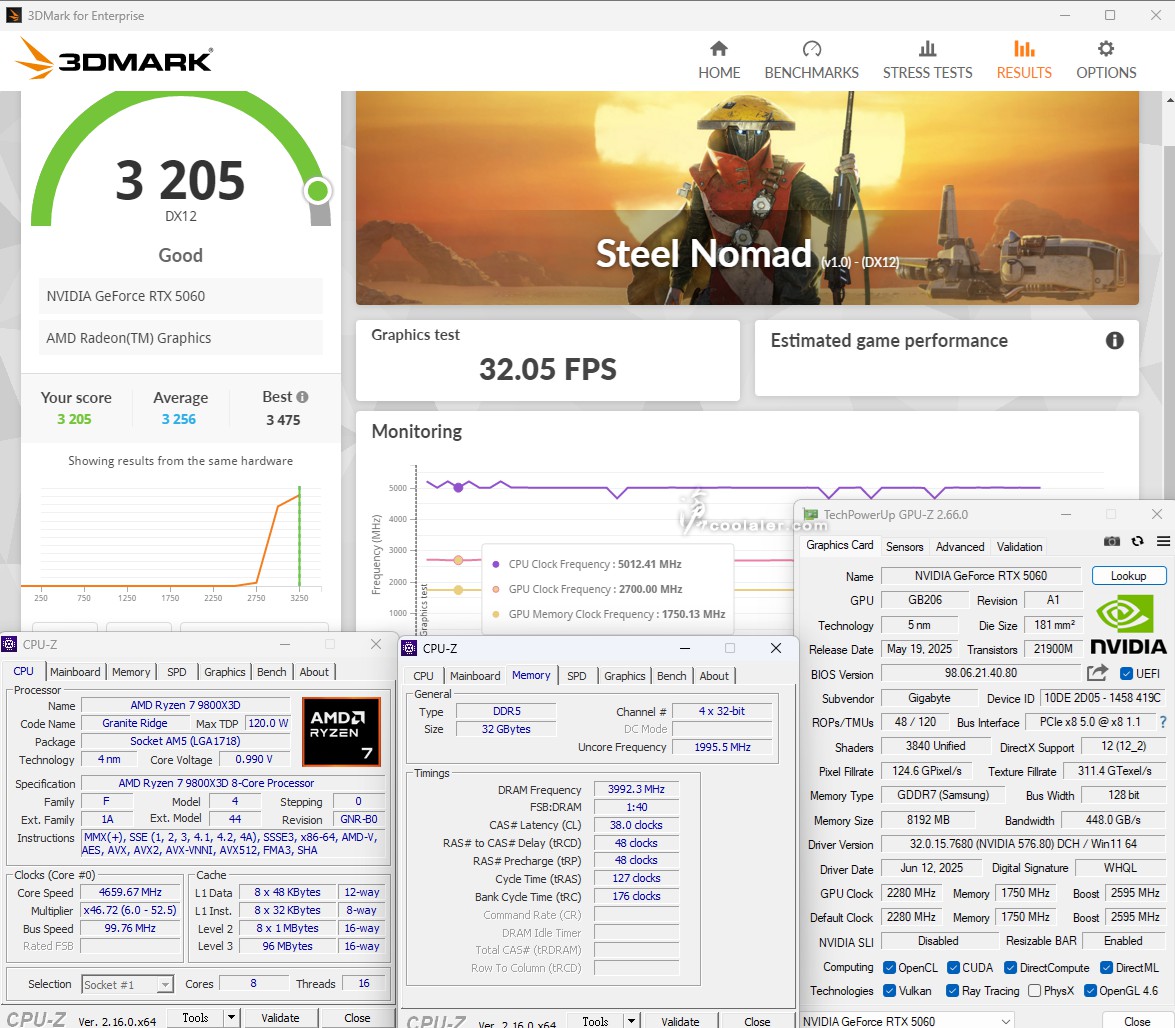Click the CPU-Z title bar icon of CPU window
This screenshot has width=1175, height=1028.
point(9,644)
